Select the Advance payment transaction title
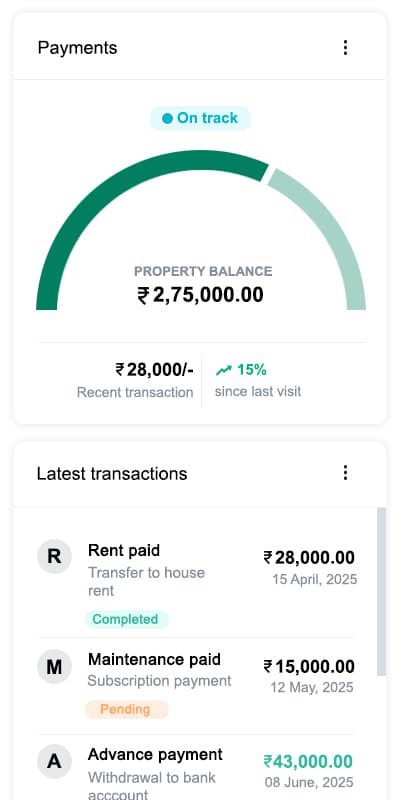Image resolution: width=400 pixels, height=800 pixels. click(x=156, y=755)
